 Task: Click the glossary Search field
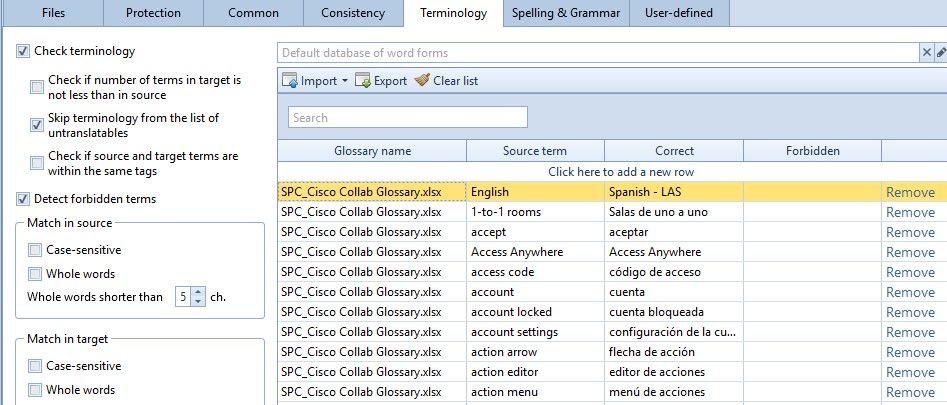[x=408, y=118]
